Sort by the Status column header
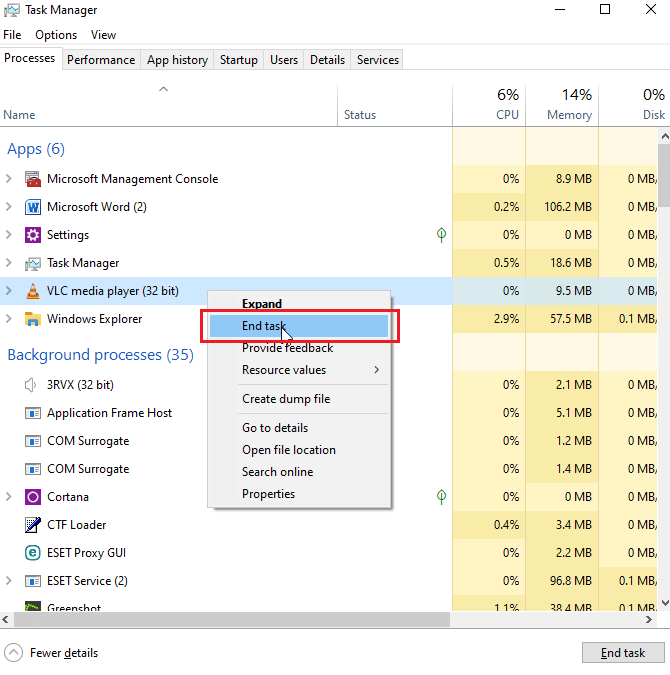This screenshot has height=675, width=670. (395, 106)
